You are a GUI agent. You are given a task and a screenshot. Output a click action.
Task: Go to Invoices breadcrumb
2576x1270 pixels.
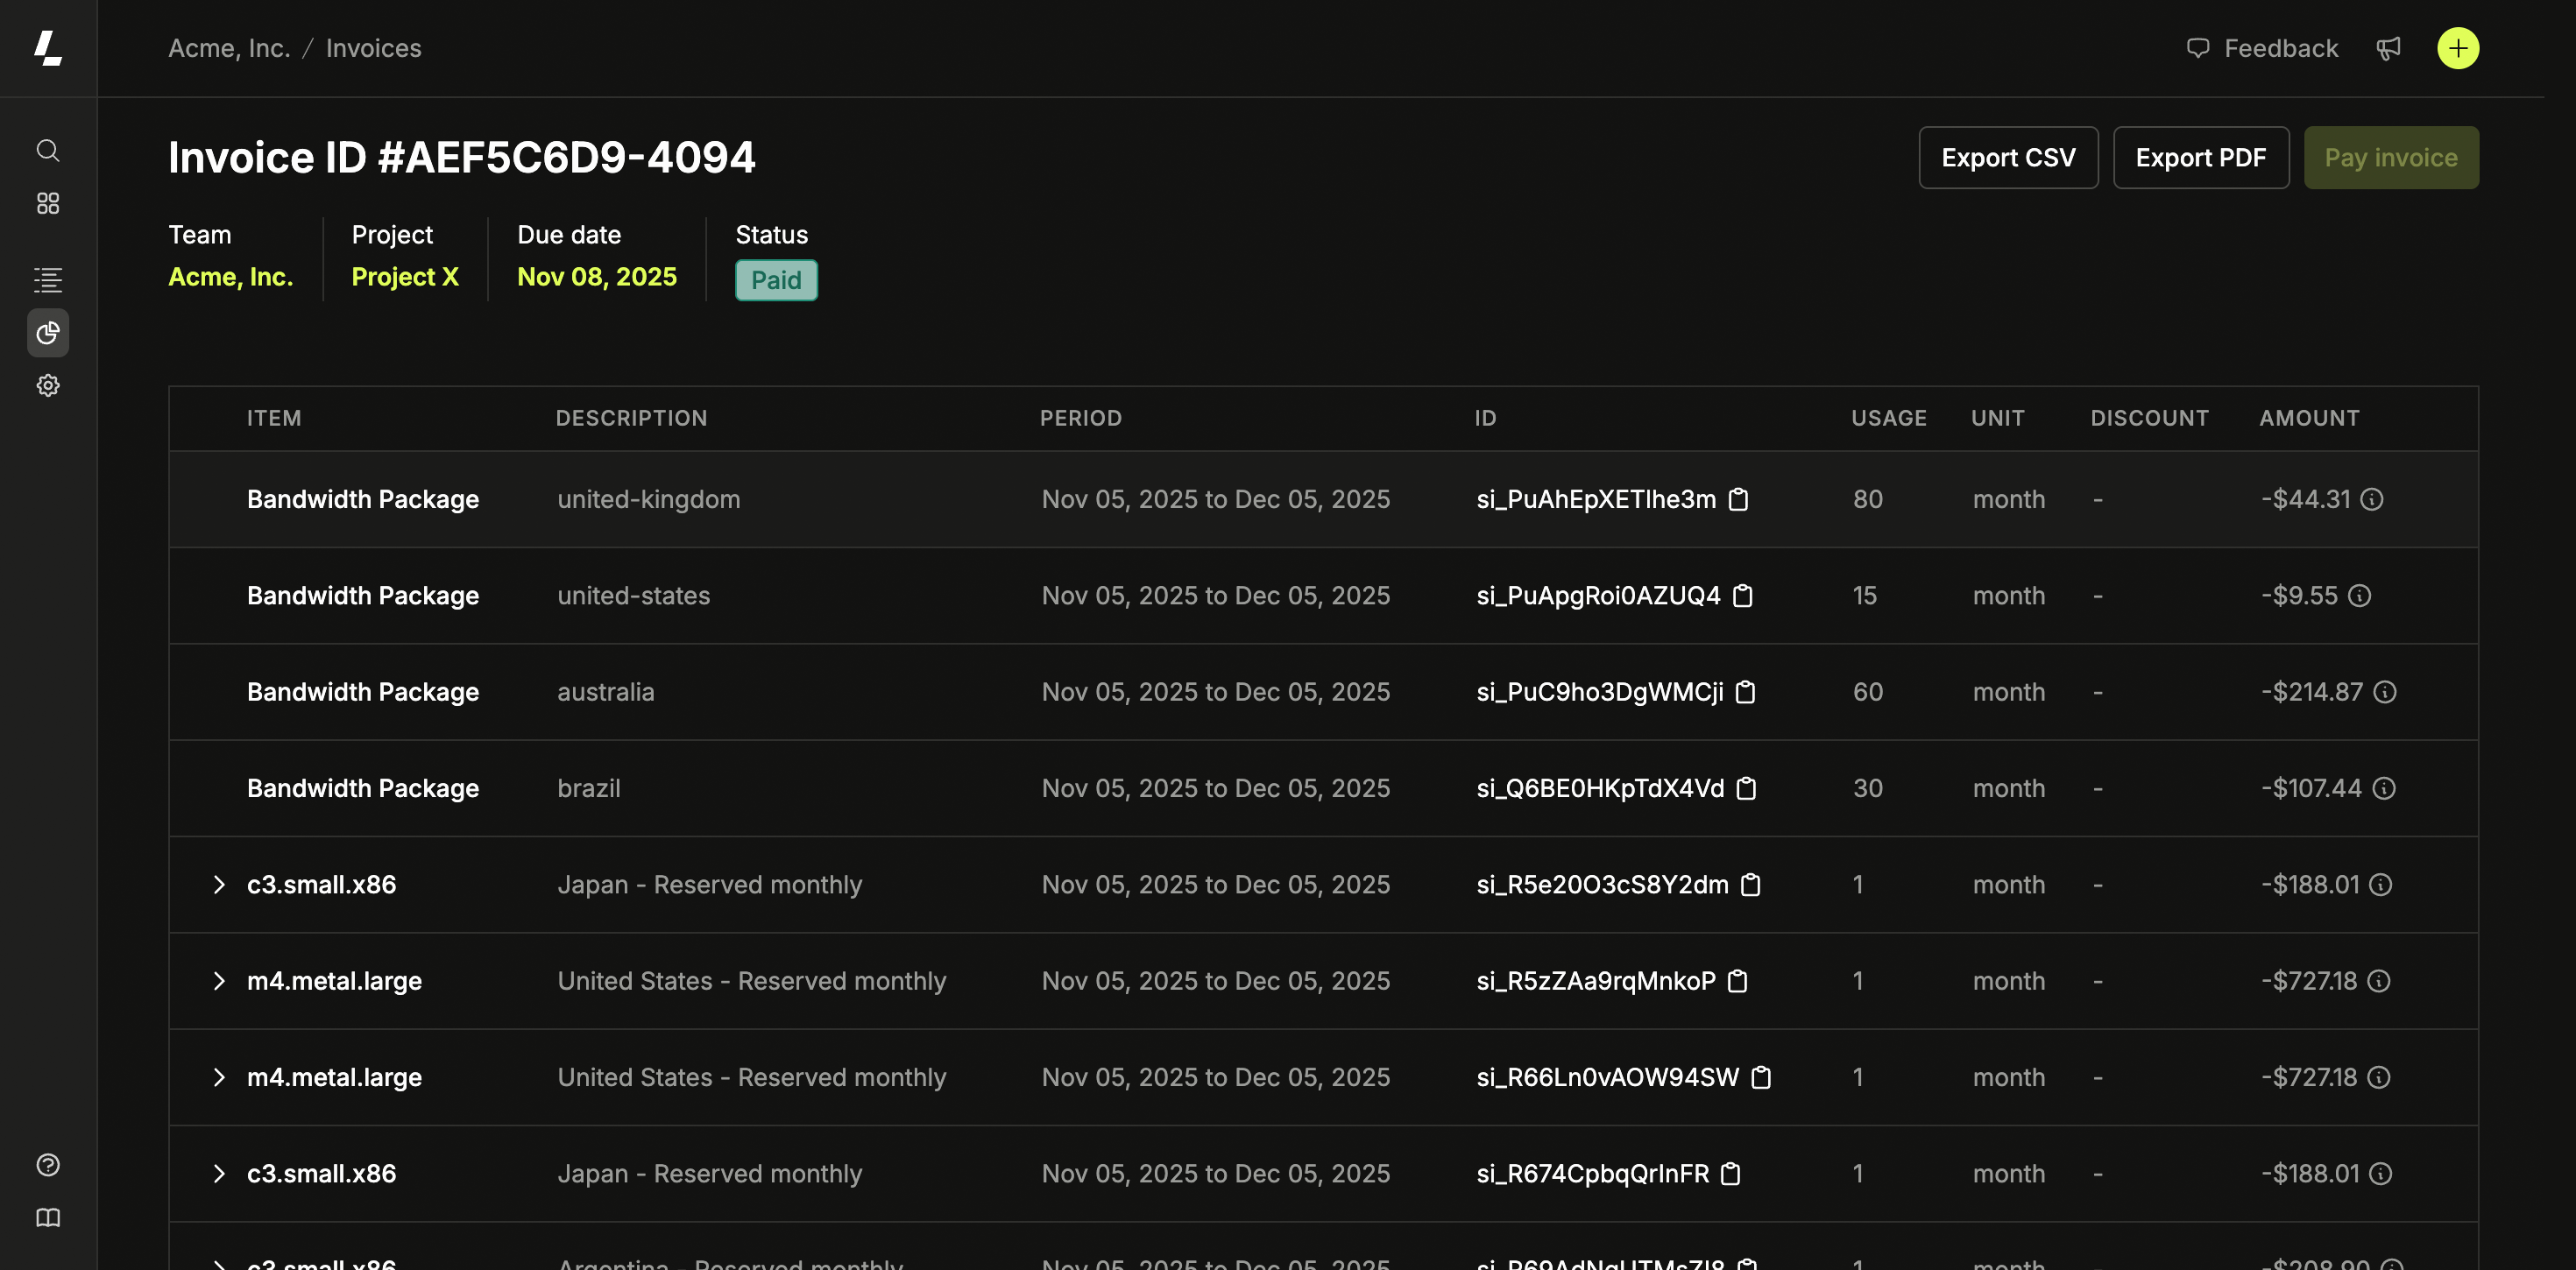pos(373,48)
